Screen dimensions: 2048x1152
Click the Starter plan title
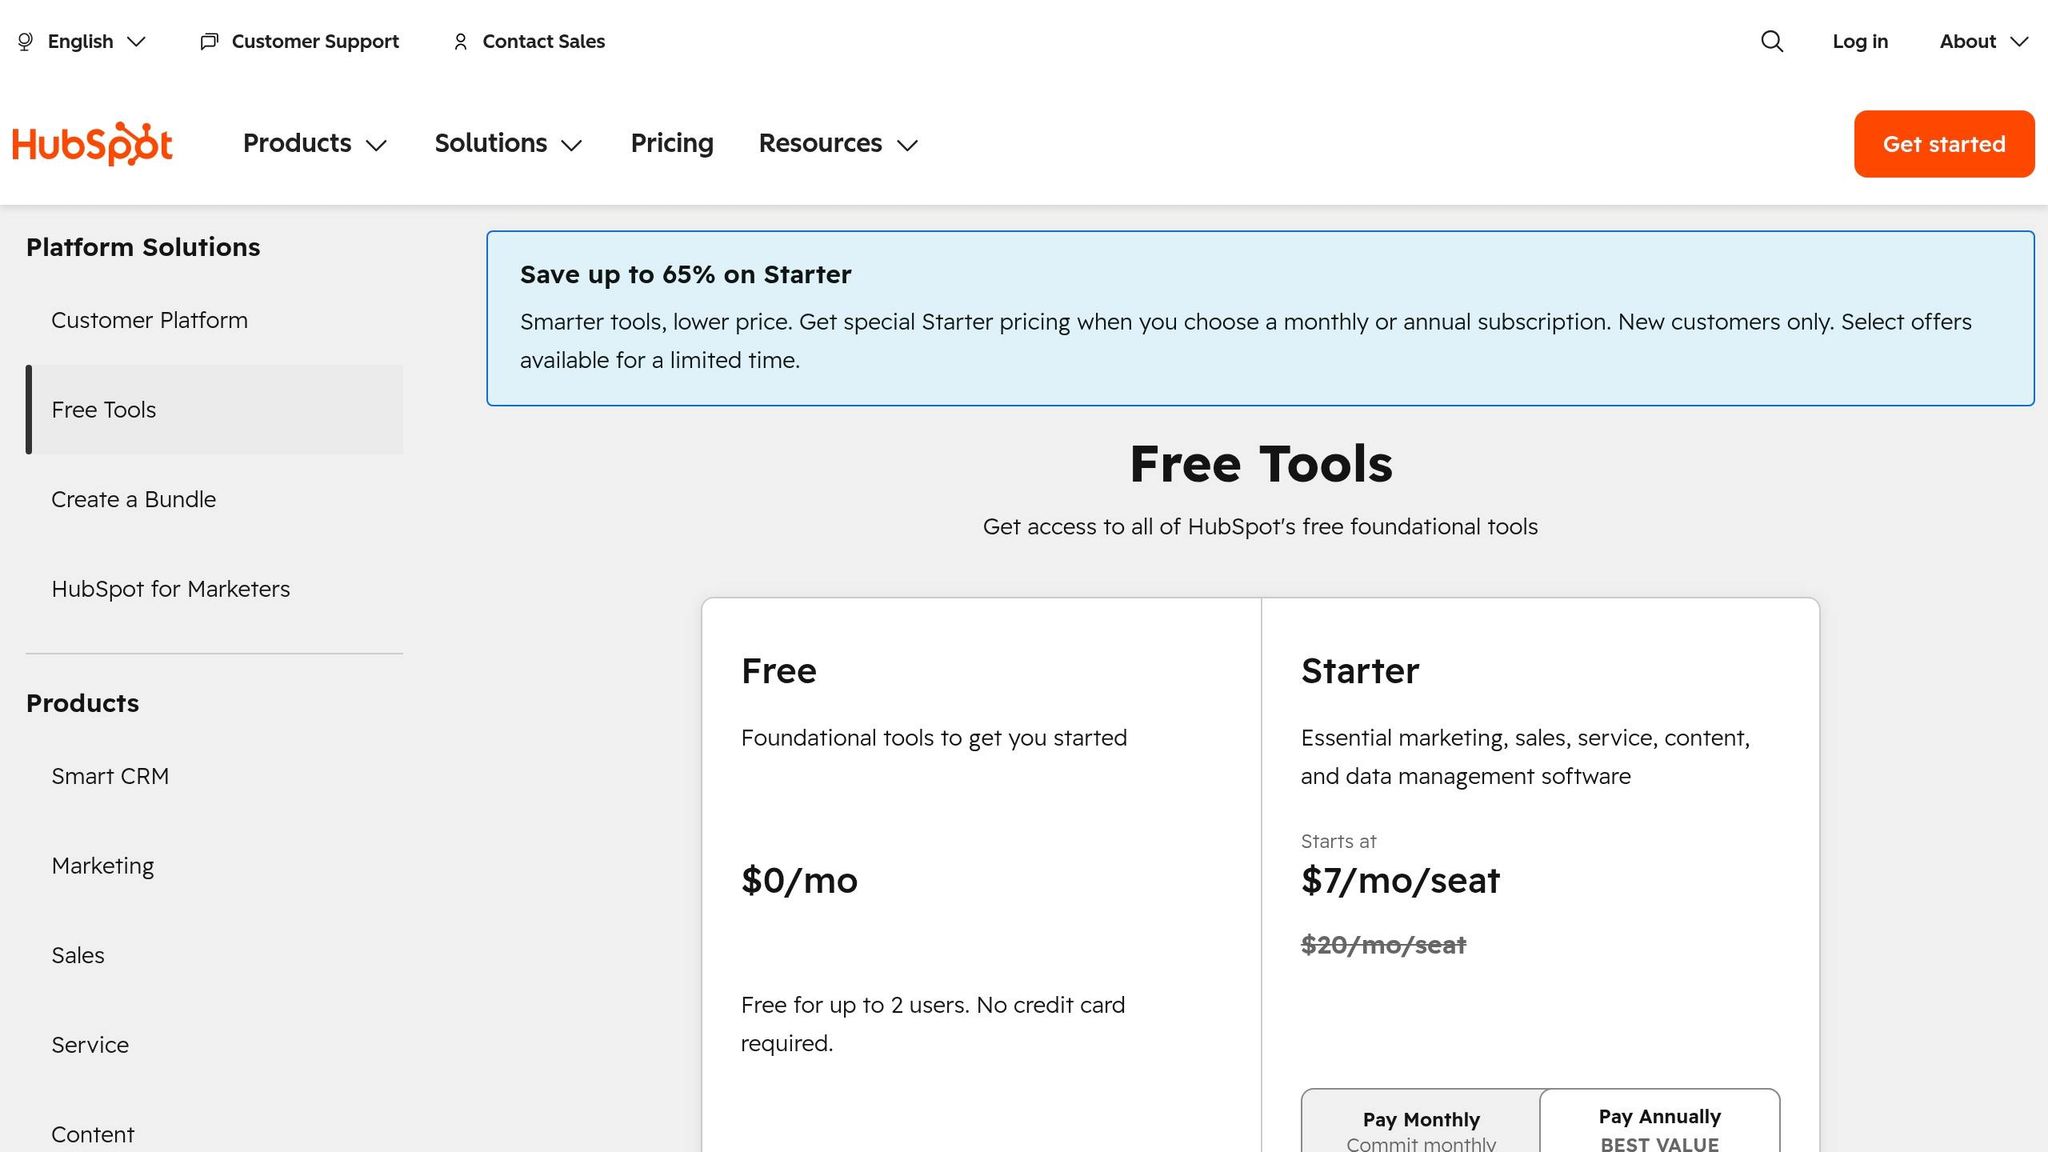click(1360, 671)
